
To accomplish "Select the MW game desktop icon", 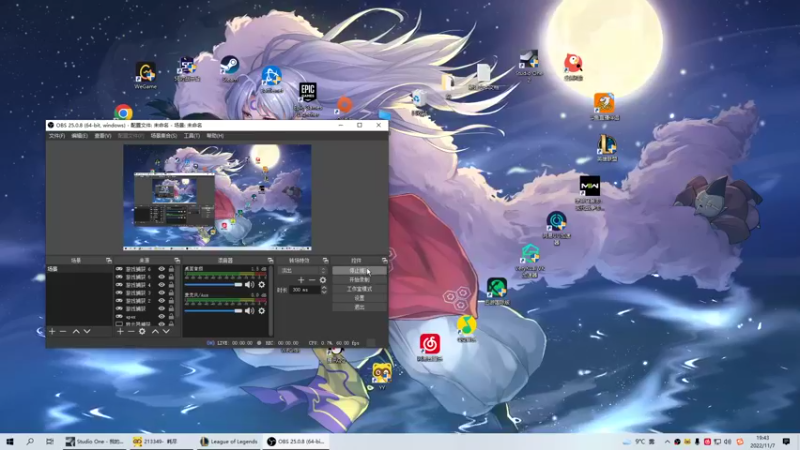I will tap(590, 193).
